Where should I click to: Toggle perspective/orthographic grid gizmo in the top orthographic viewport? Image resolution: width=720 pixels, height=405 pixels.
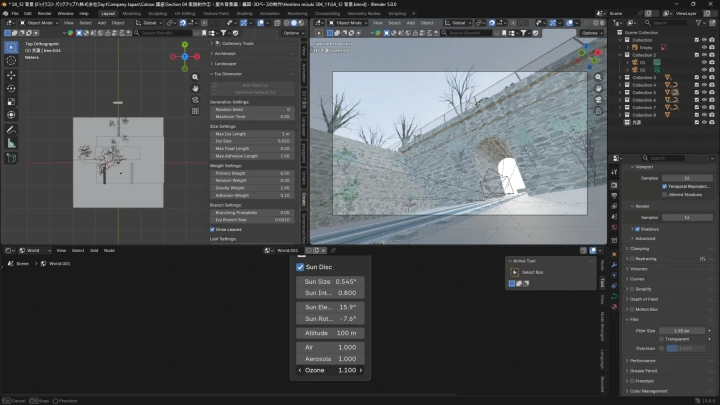coord(195,111)
